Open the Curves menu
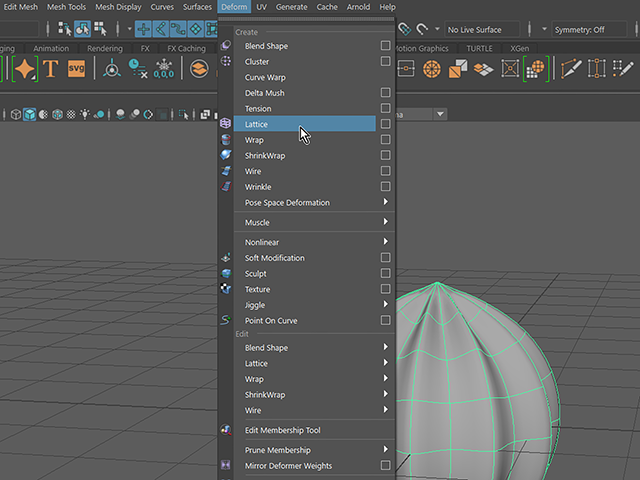This screenshot has width=640, height=480. 162,7
